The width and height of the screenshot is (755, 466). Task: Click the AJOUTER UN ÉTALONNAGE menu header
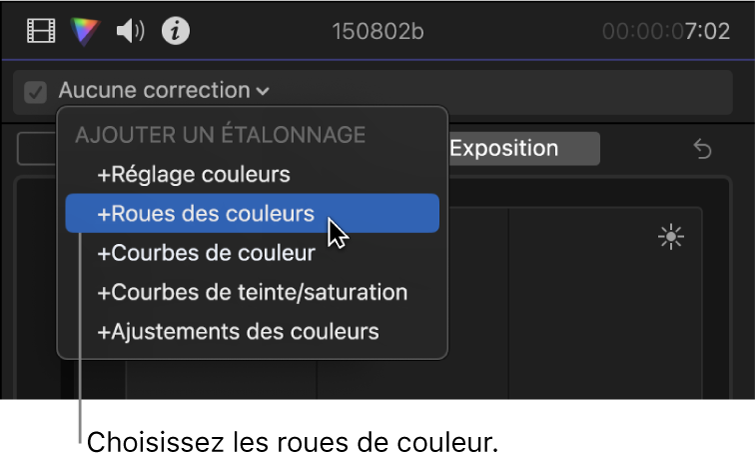(220, 134)
